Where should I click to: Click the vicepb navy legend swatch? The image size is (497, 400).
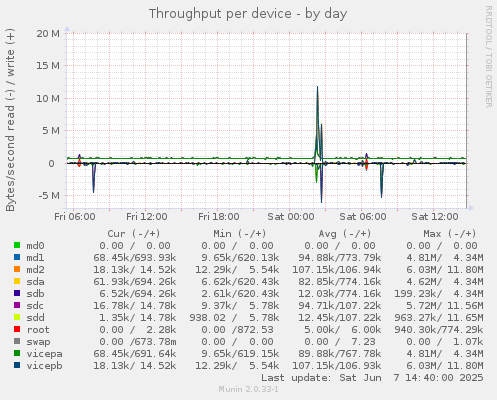coord(17,365)
